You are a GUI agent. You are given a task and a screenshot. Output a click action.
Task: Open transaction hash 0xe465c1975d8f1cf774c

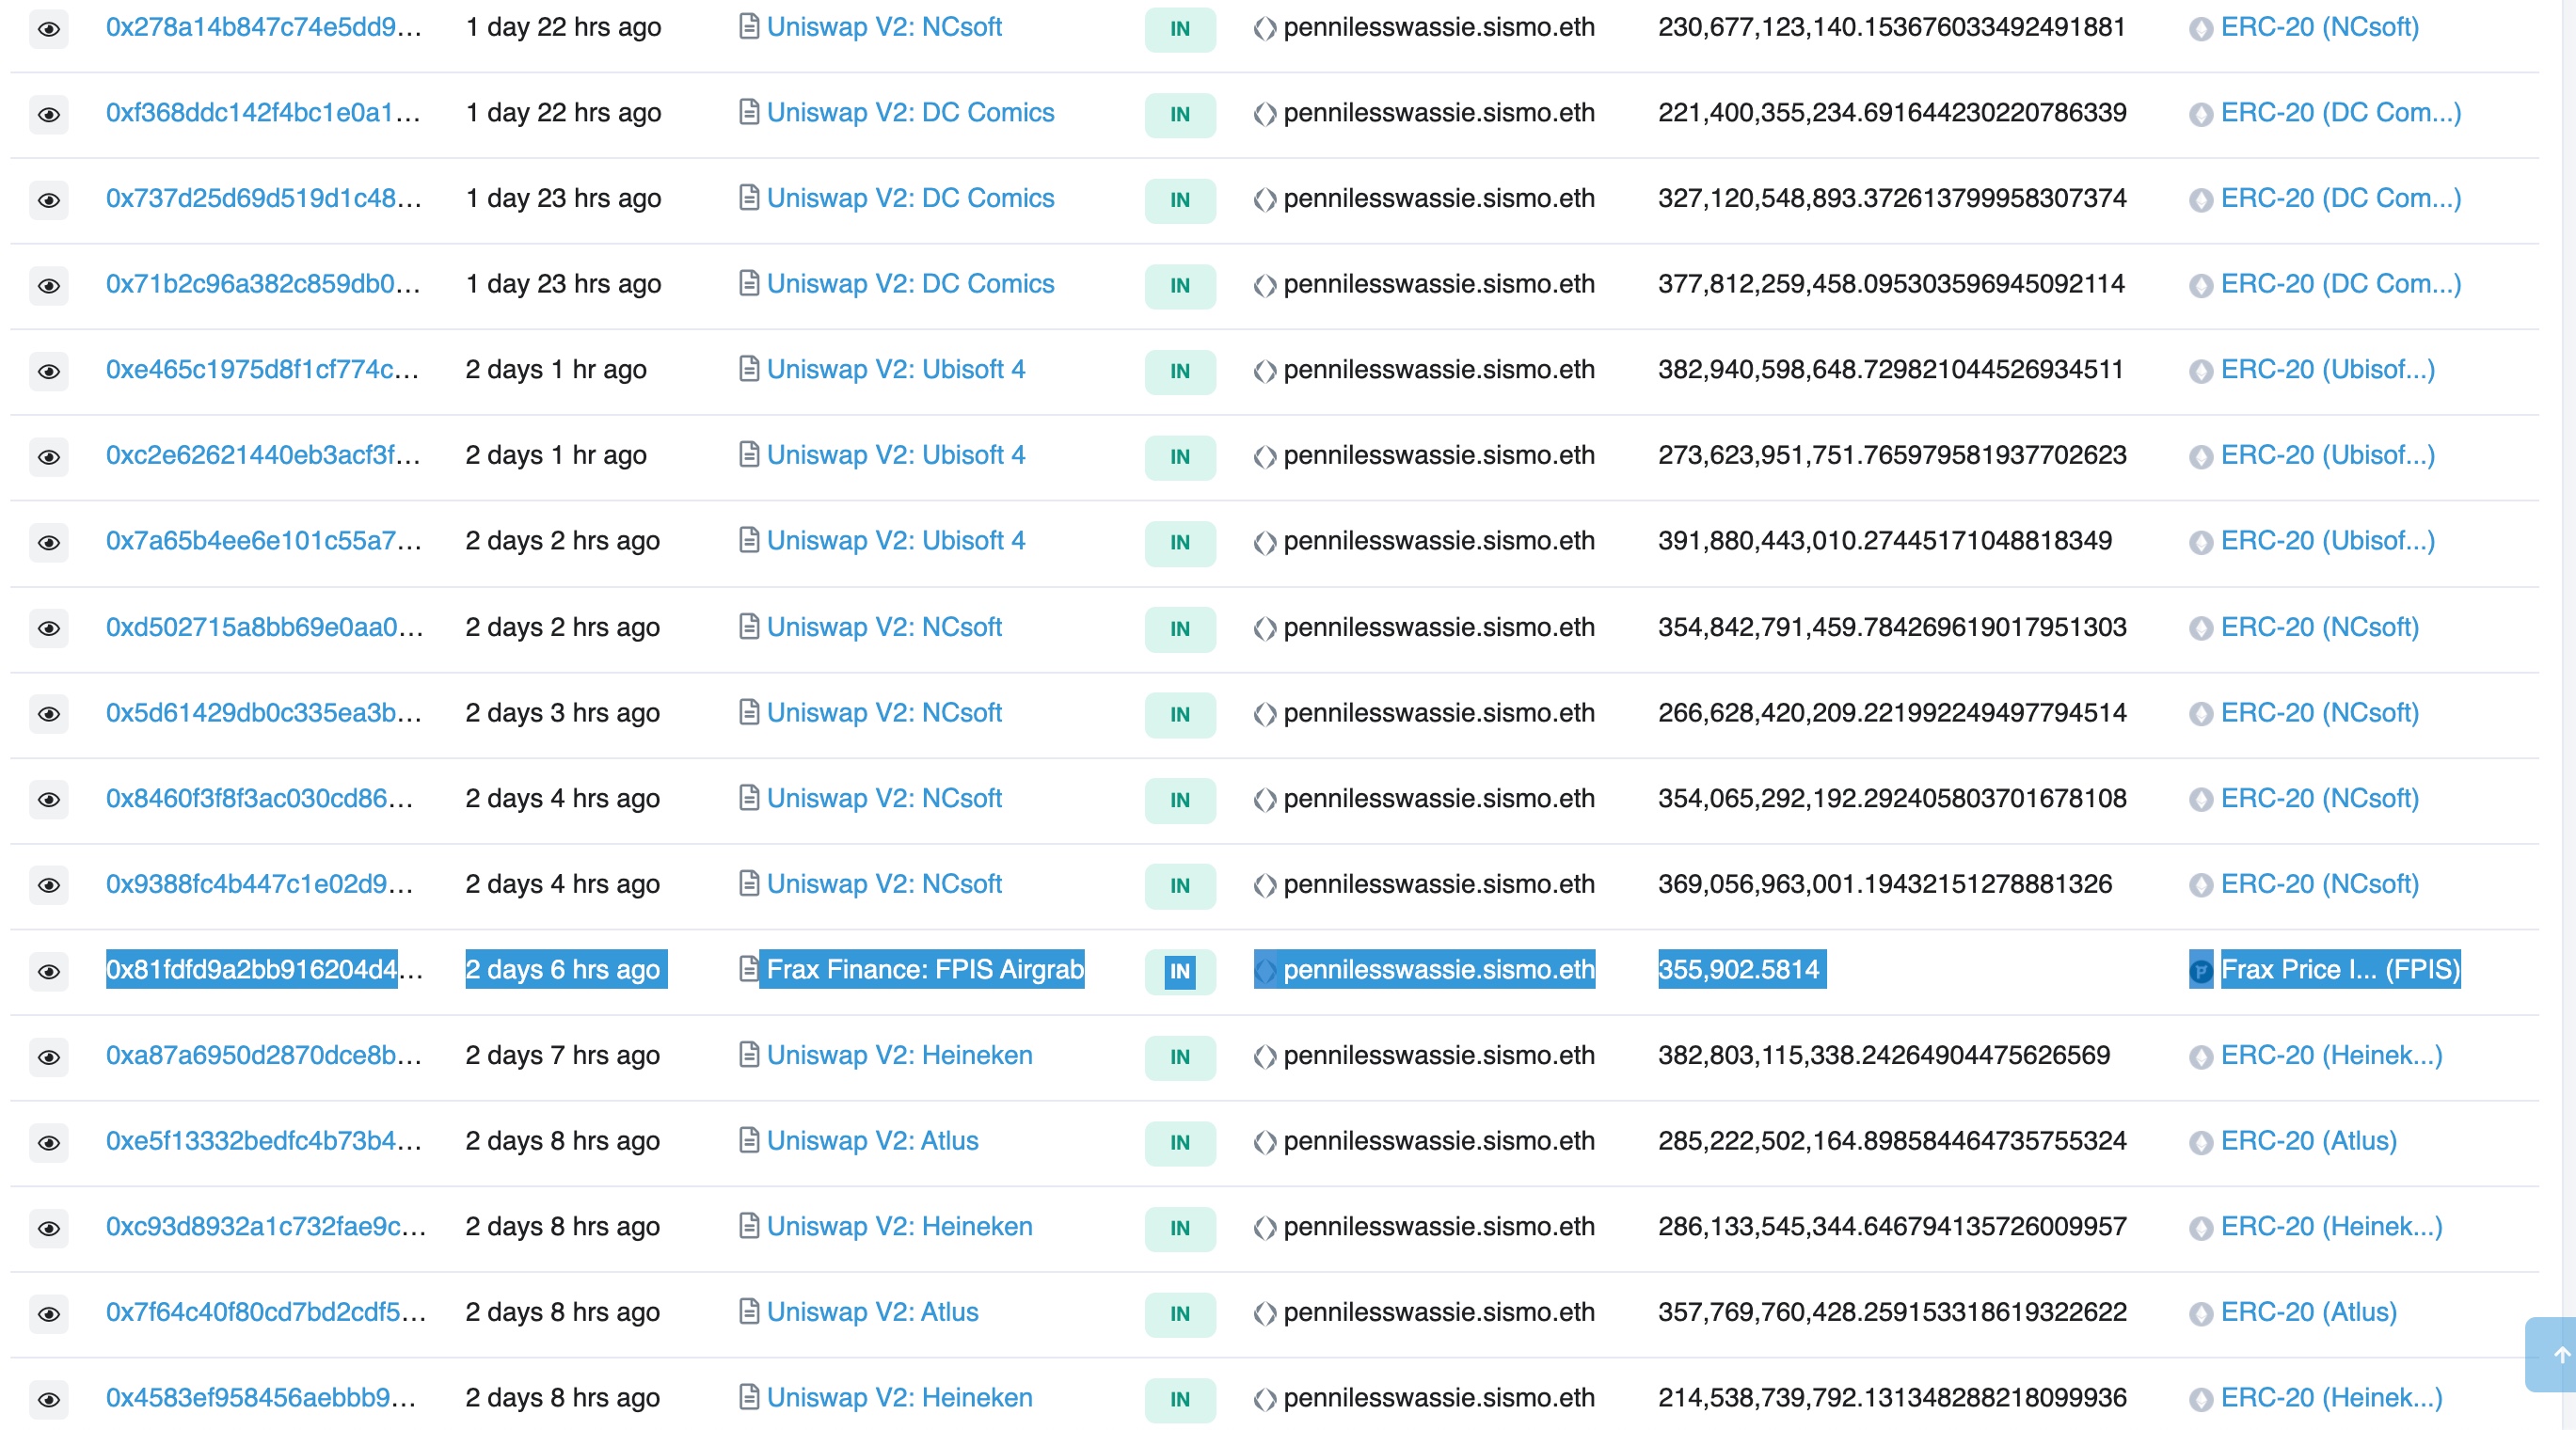tap(263, 369)
